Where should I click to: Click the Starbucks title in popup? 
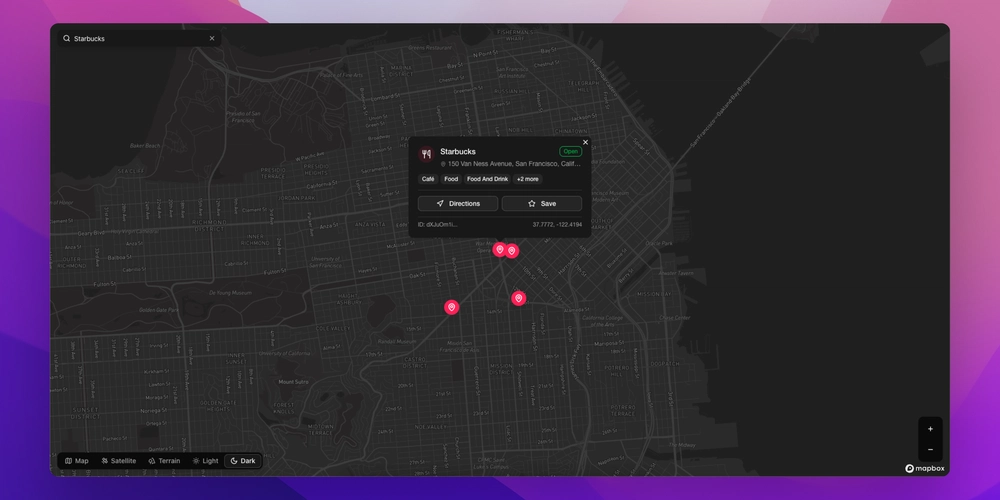[x=458, y=152]
